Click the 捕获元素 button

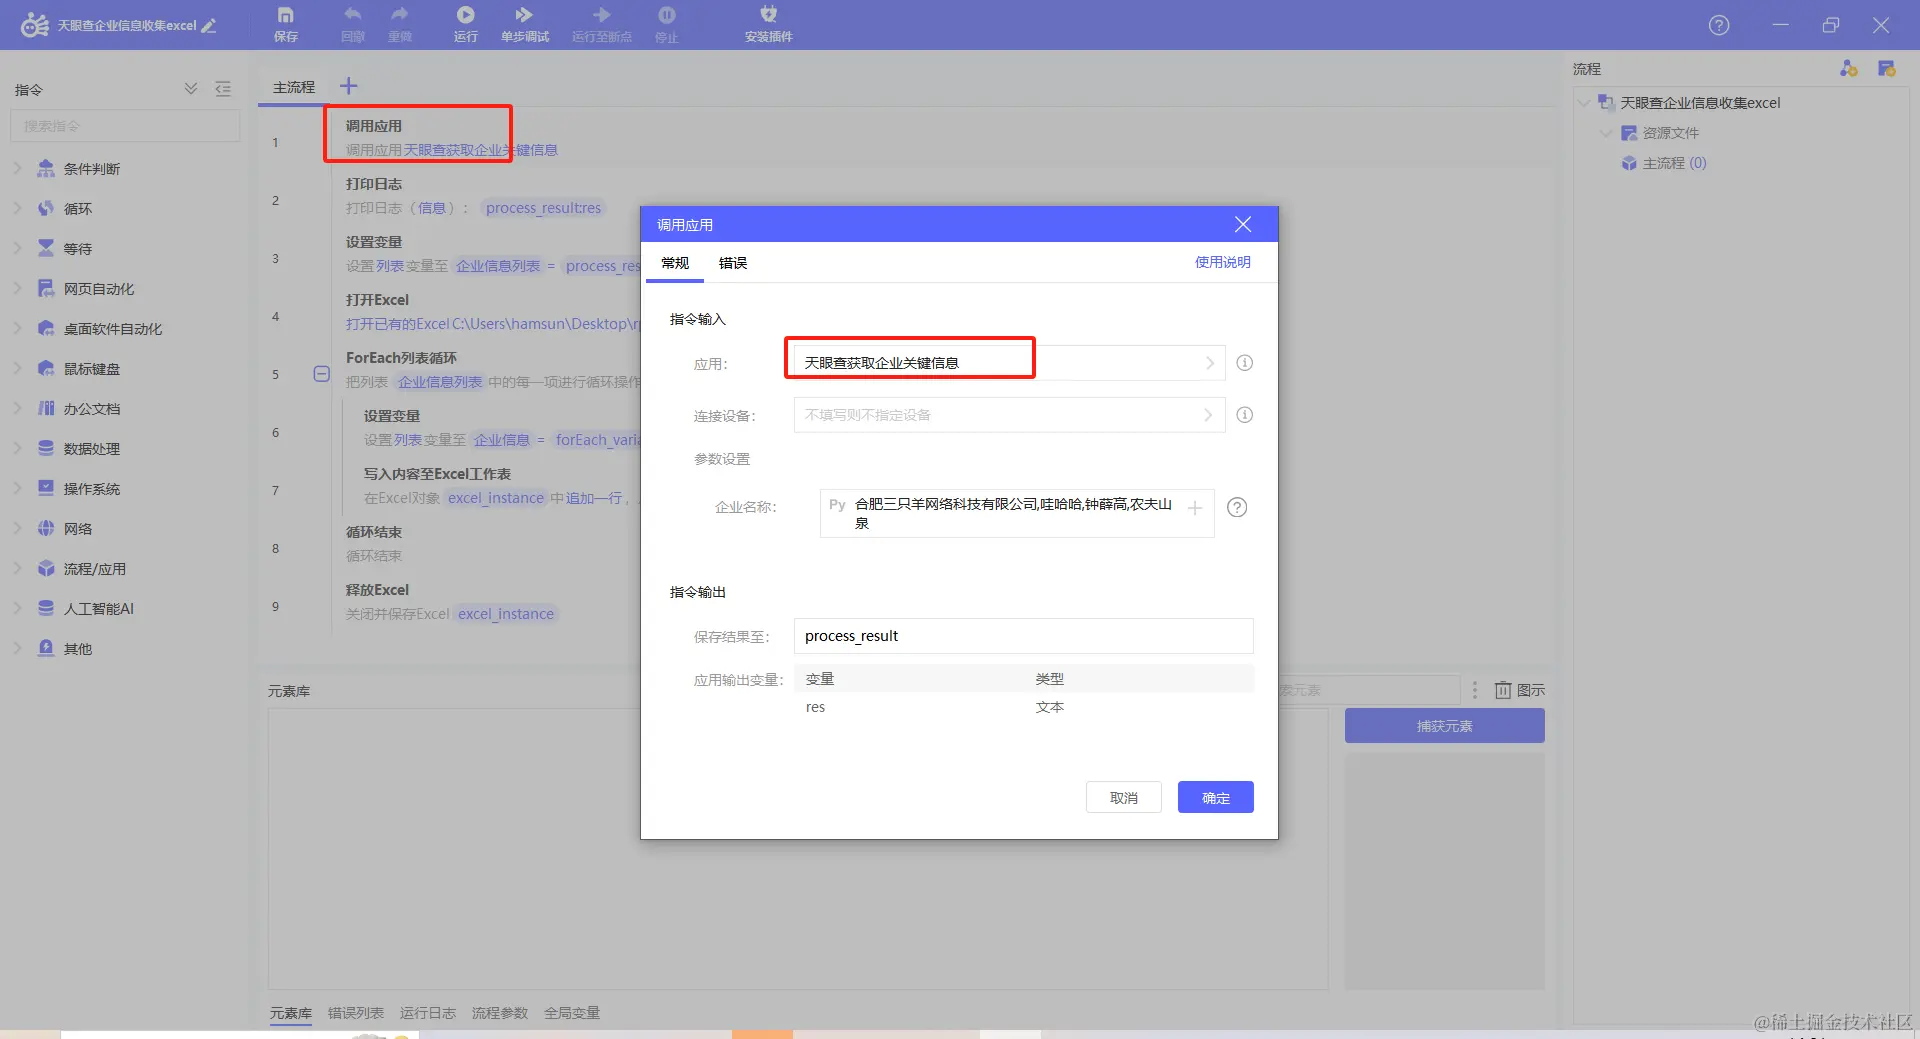pyautogui.click(x=1445, y=726)
